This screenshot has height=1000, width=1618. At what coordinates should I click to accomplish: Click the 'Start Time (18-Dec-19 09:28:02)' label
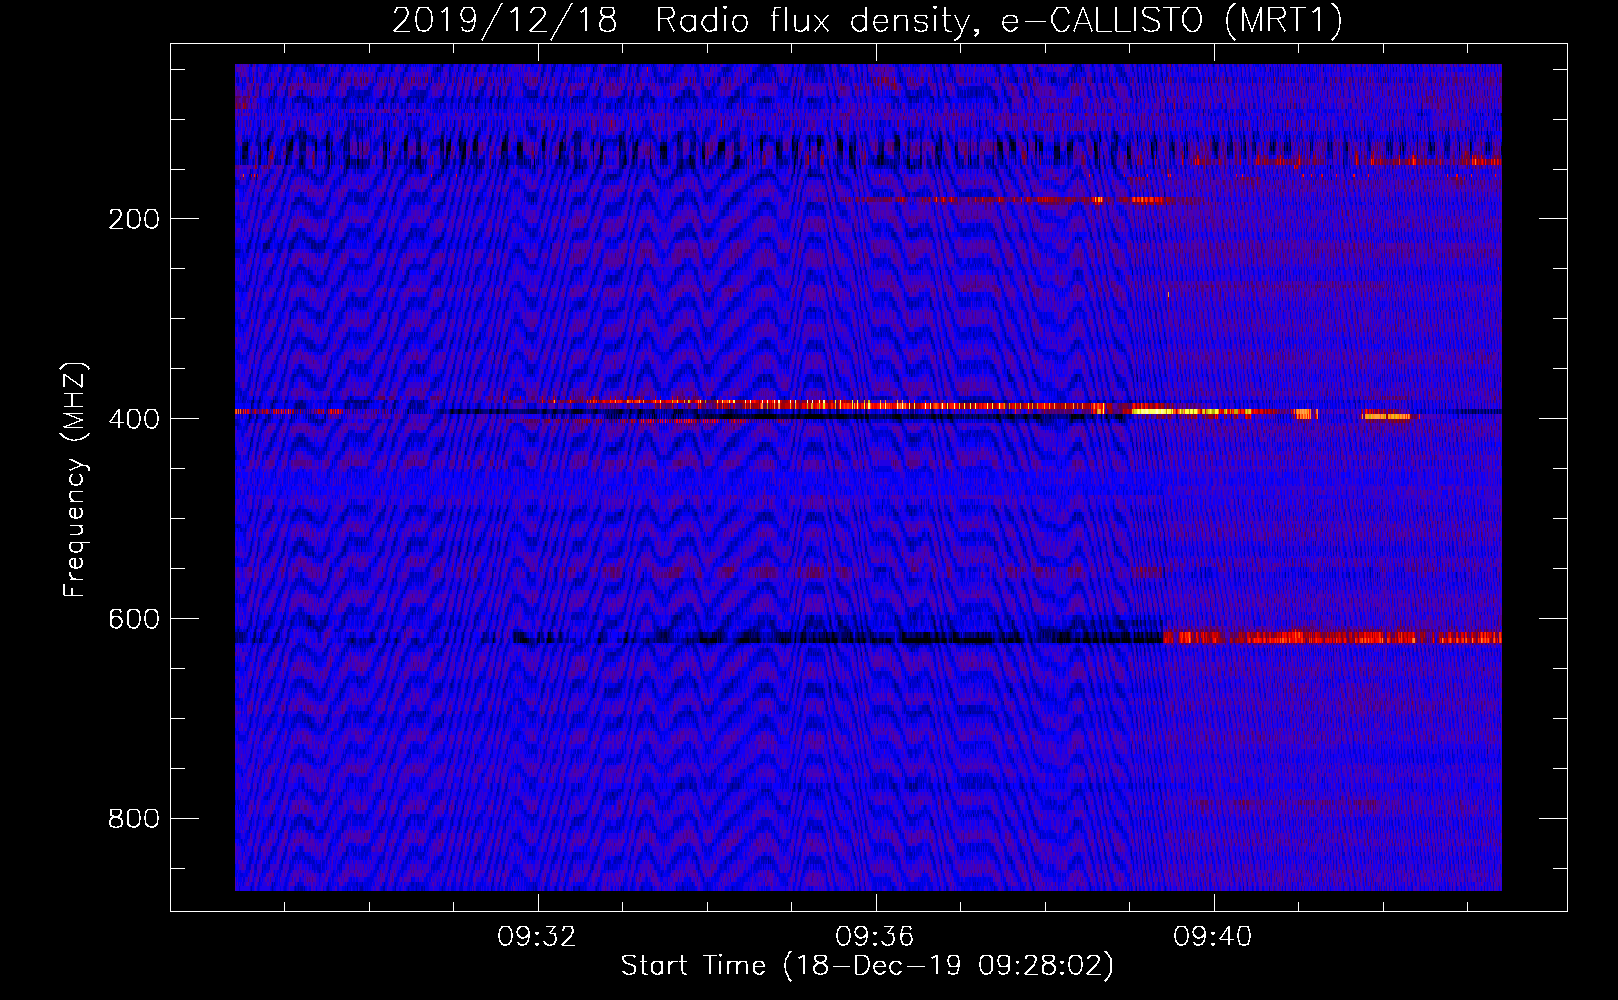pyautogui.click(x=867, y=965)
